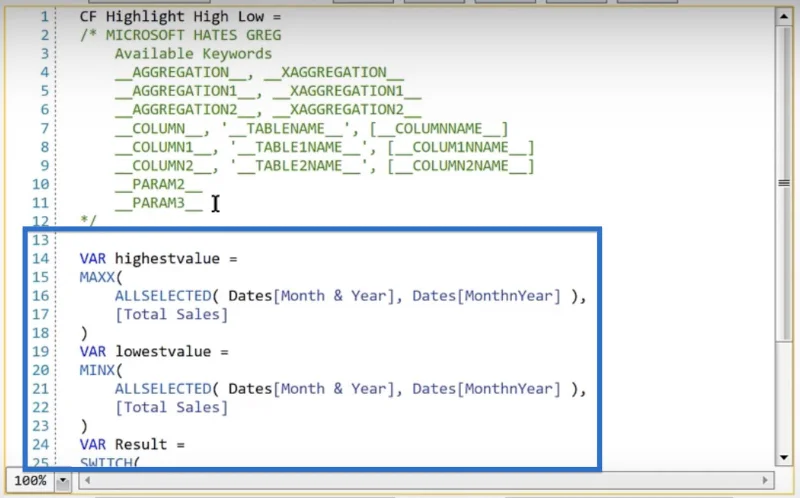This screenshot has height=498, width=800.
Task: Click '[Total Sales]' on line 17
Action: pyautogui.click(x=171, y=314)
